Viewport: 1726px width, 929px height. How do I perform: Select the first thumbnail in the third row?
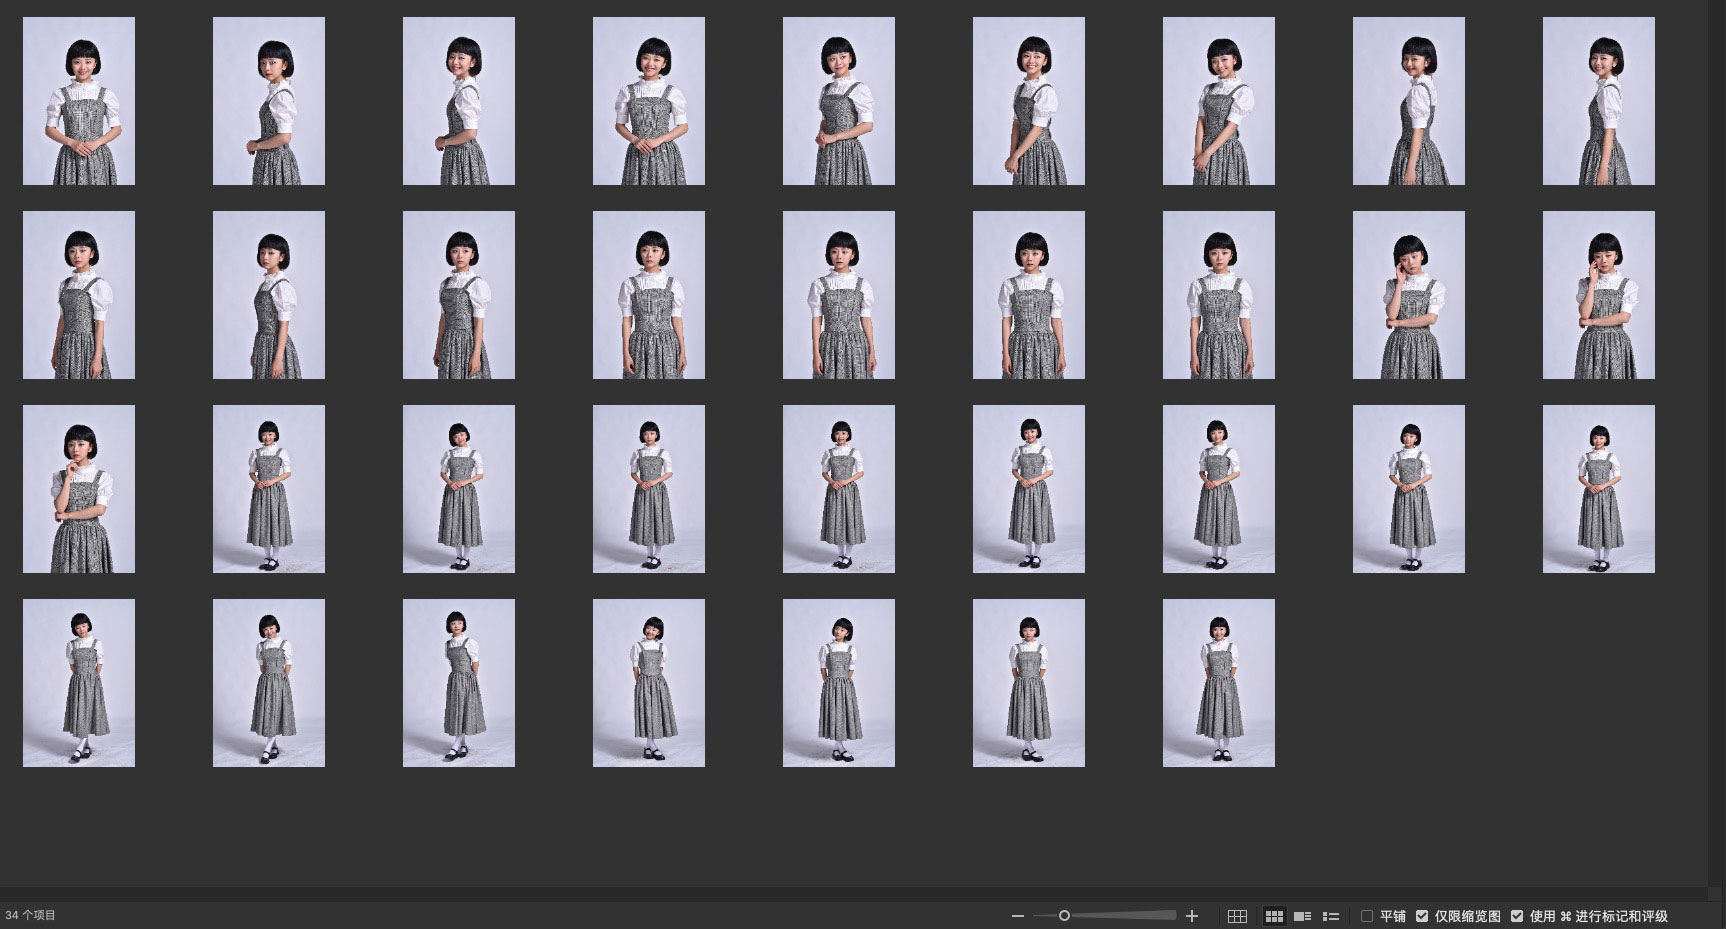coord(79,489)
